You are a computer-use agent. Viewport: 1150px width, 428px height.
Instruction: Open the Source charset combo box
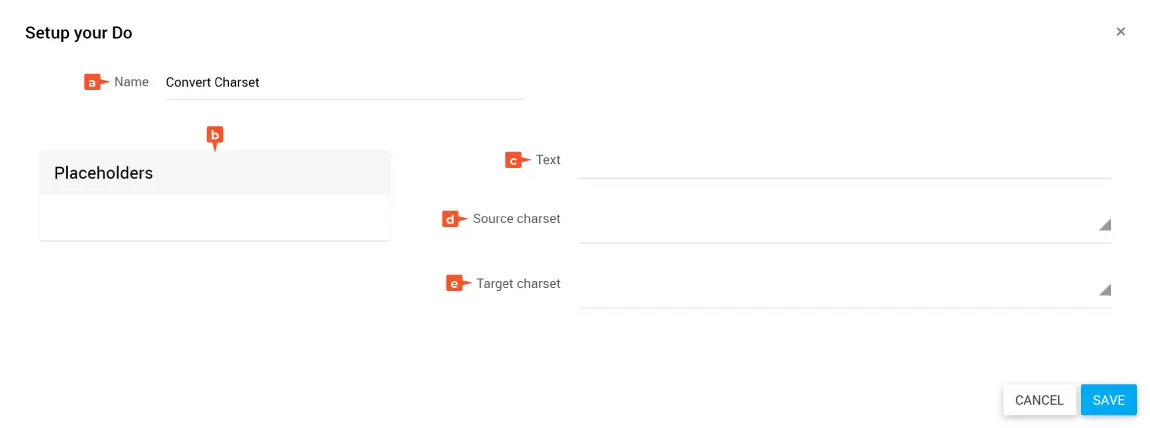[x=835, y=225]
